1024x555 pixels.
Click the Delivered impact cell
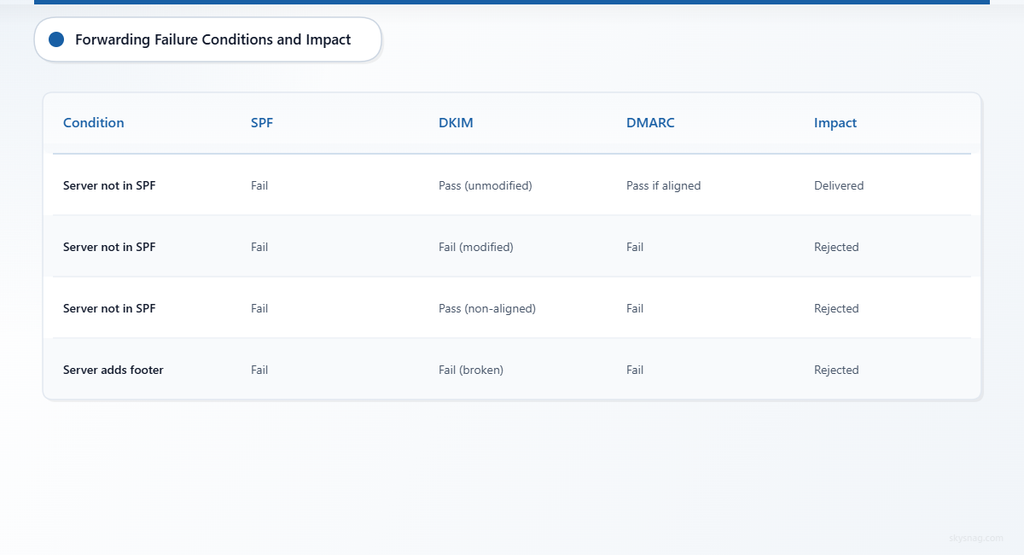[839, 185]
